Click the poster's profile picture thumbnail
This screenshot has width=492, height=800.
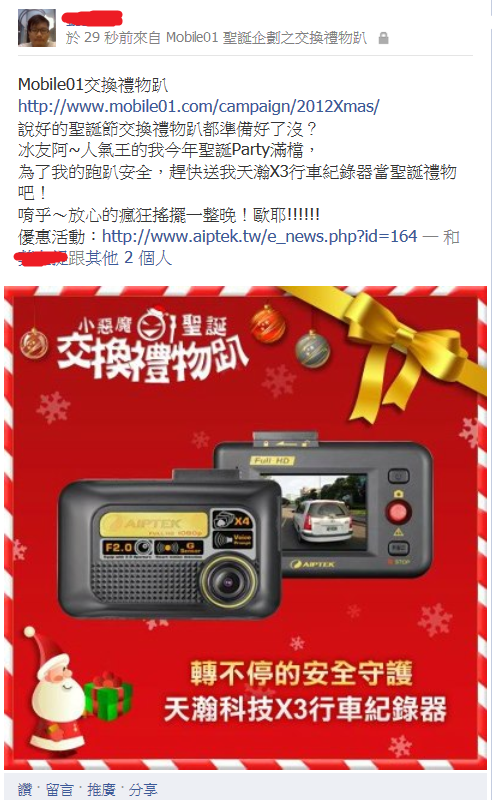click(37, 28)
